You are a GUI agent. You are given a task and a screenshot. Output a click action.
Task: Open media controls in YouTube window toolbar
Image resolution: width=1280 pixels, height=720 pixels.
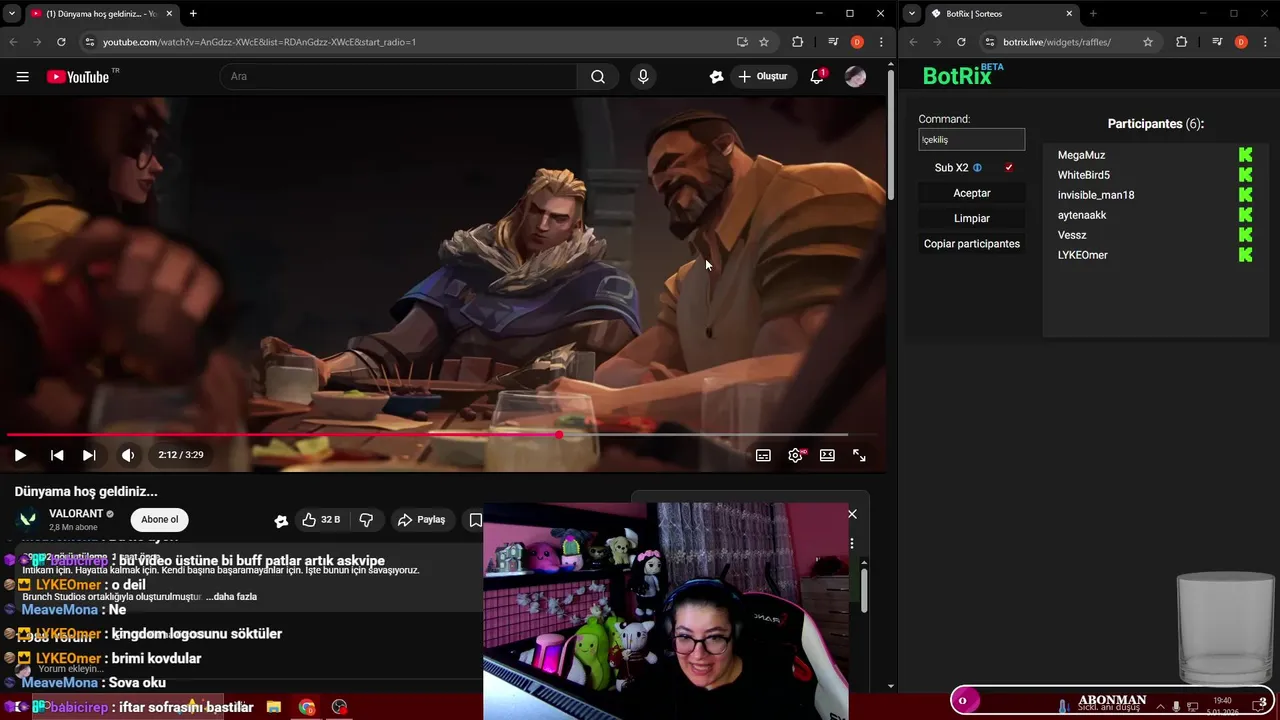(833, 42)
